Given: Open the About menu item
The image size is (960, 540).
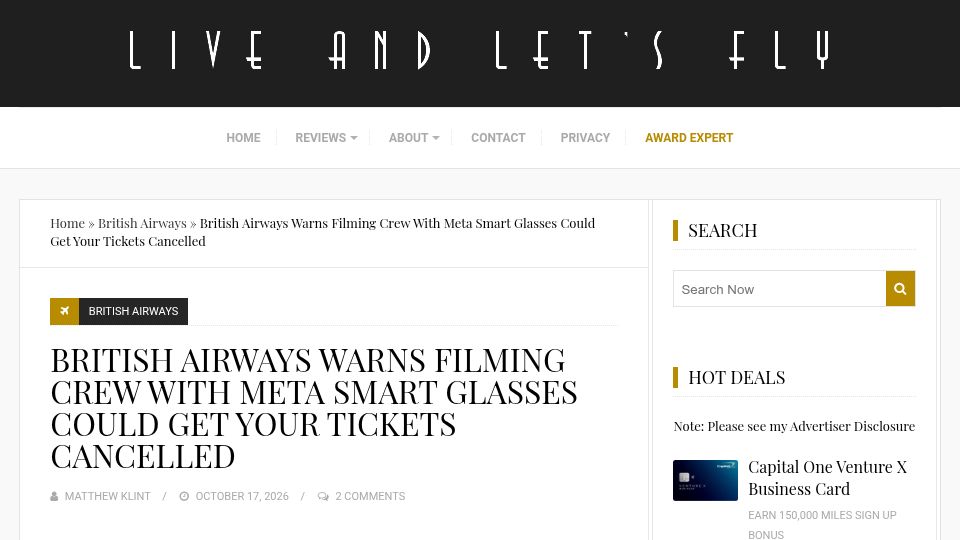Looking at the screenshot, I should [x=408, y=138].
